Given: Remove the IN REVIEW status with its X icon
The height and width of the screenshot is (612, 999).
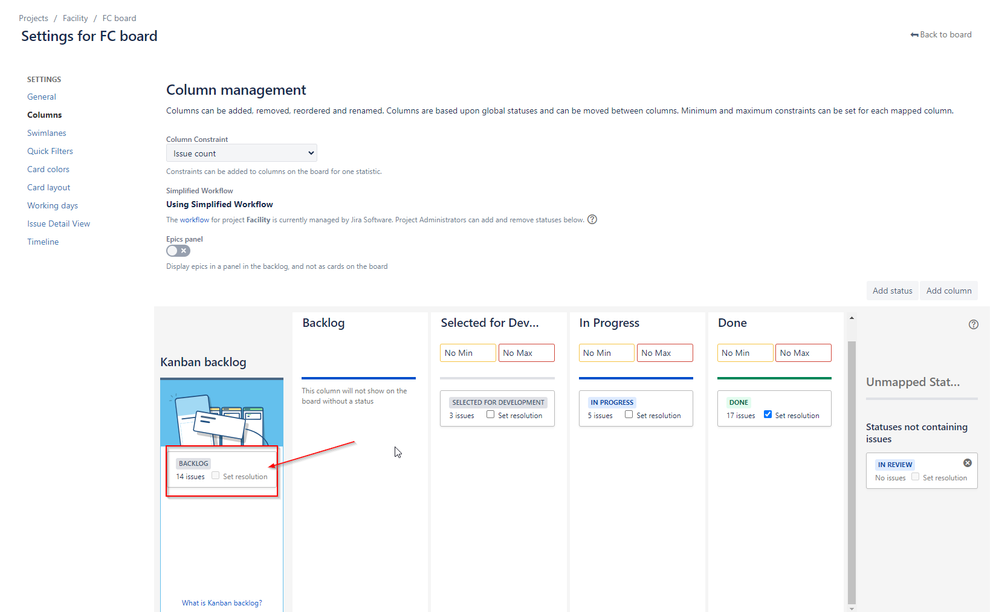Looking at the screenshot, I should (967, 463).
